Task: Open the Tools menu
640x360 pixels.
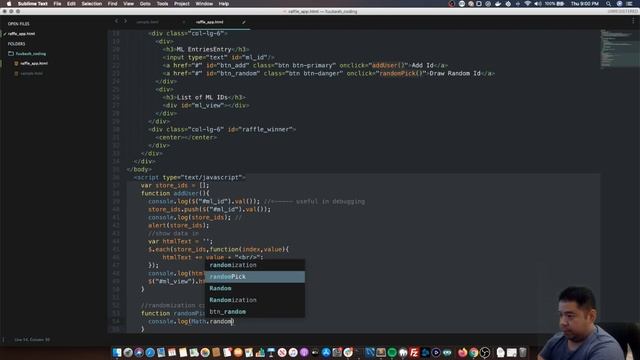Action: coord(162,4)
